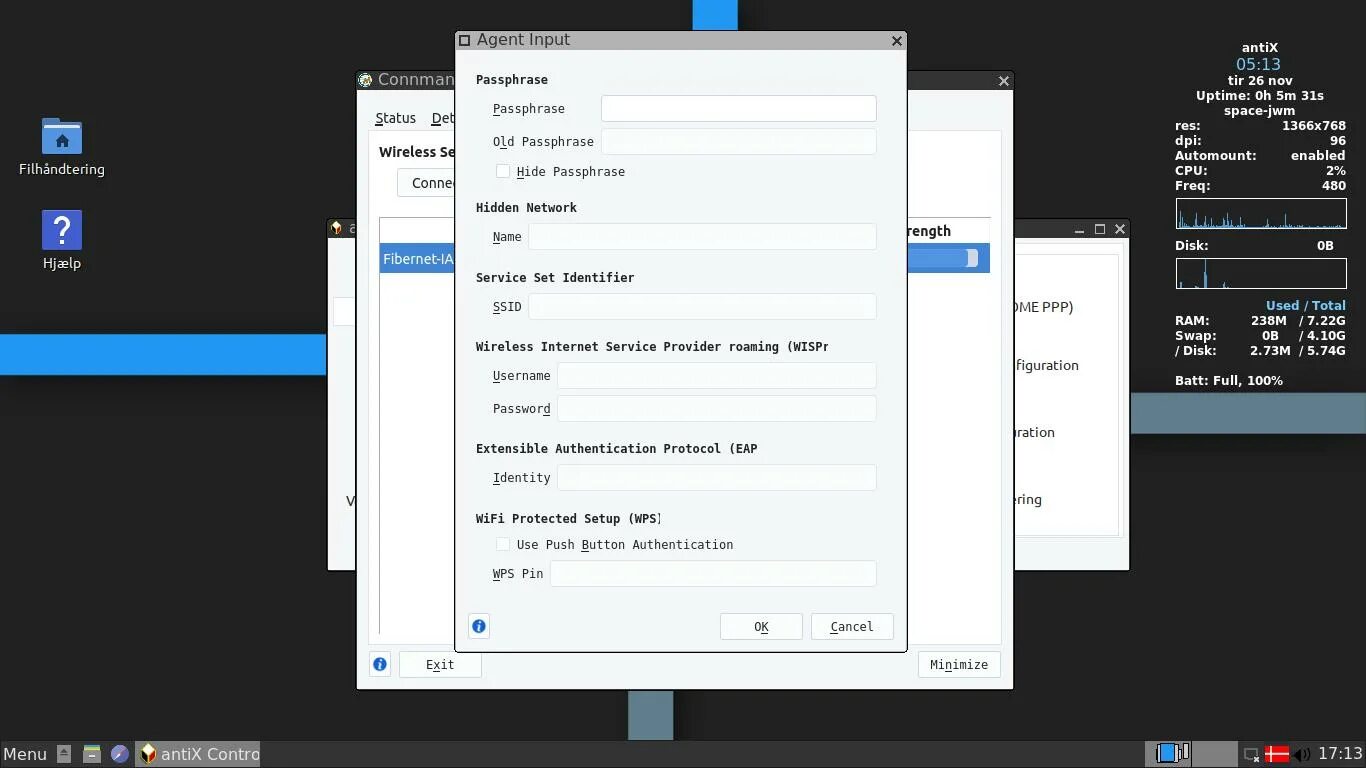The height and width of the screenshot is (768, 1366).
Task: Click the 17:13 clock in the taskbar
Action: click(1340, 754)
